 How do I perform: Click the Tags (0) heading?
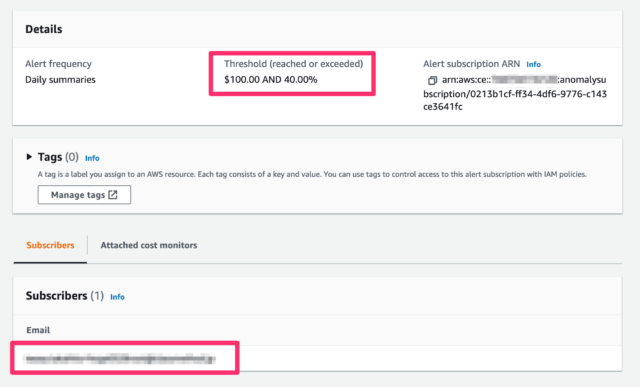(58, 157)
